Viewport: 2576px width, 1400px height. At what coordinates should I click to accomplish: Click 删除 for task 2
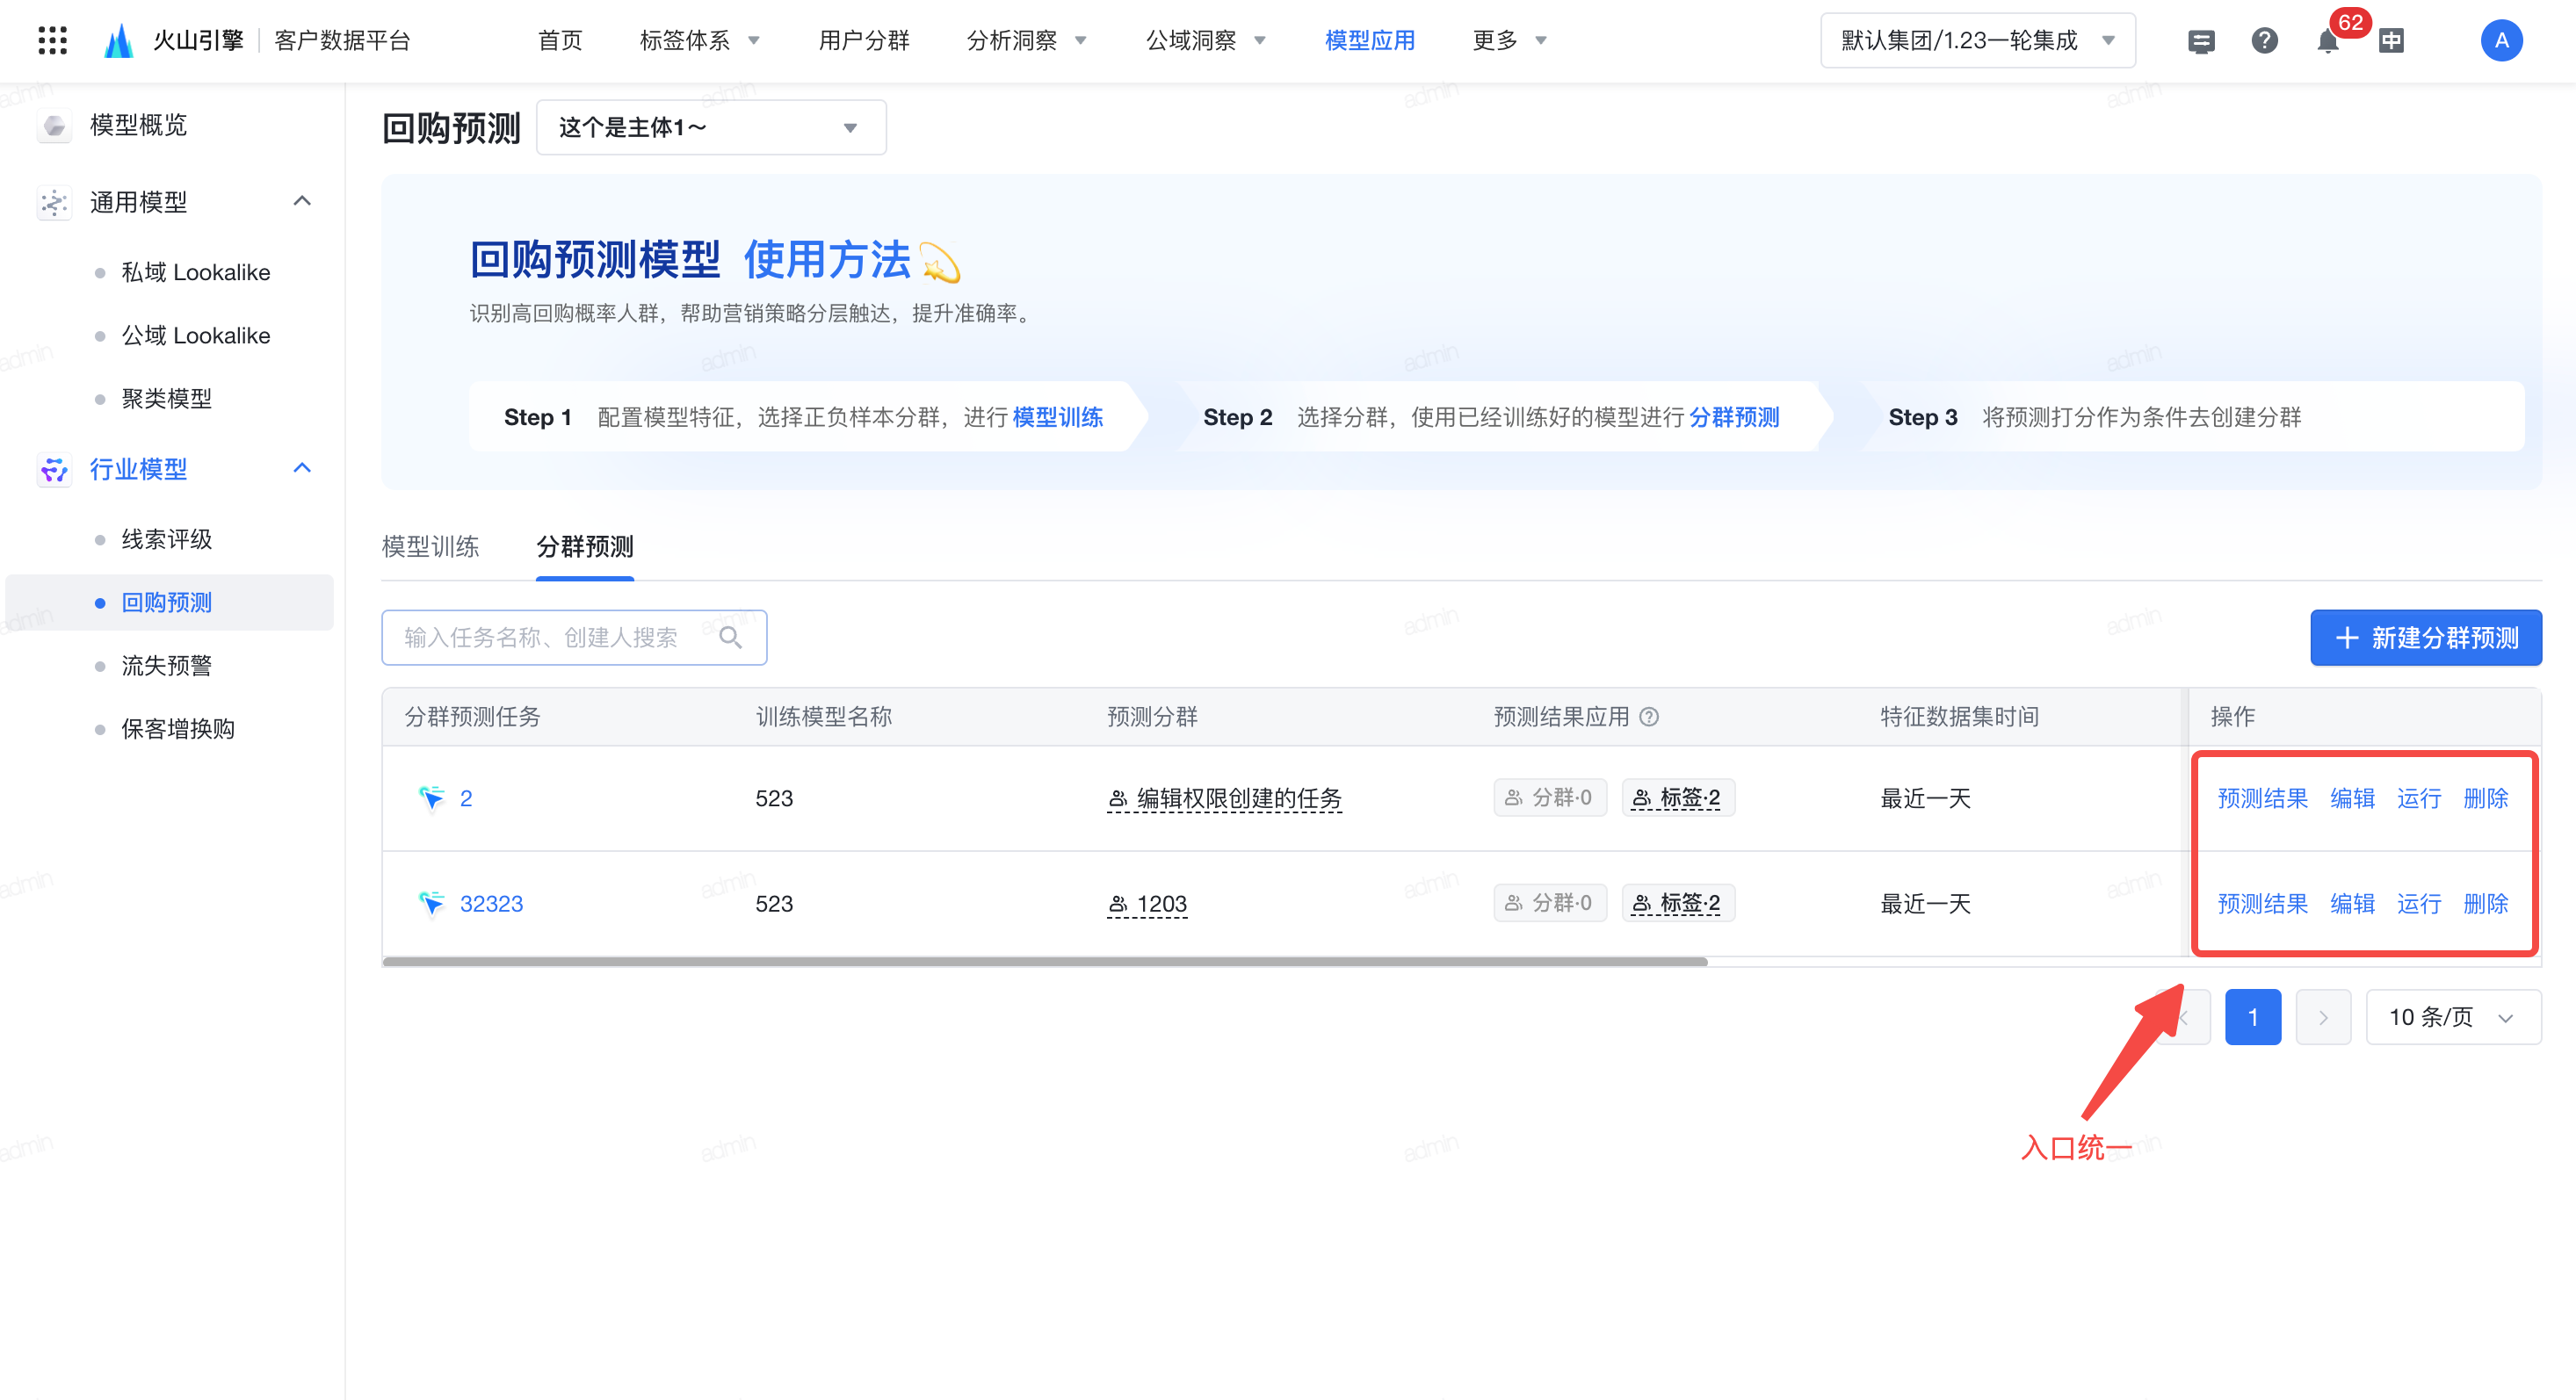pos(2486,798)
